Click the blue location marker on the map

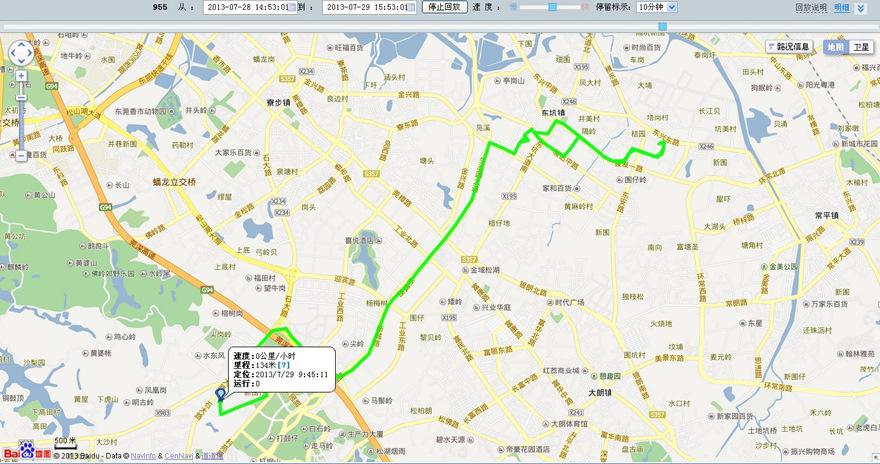(221, 394)
